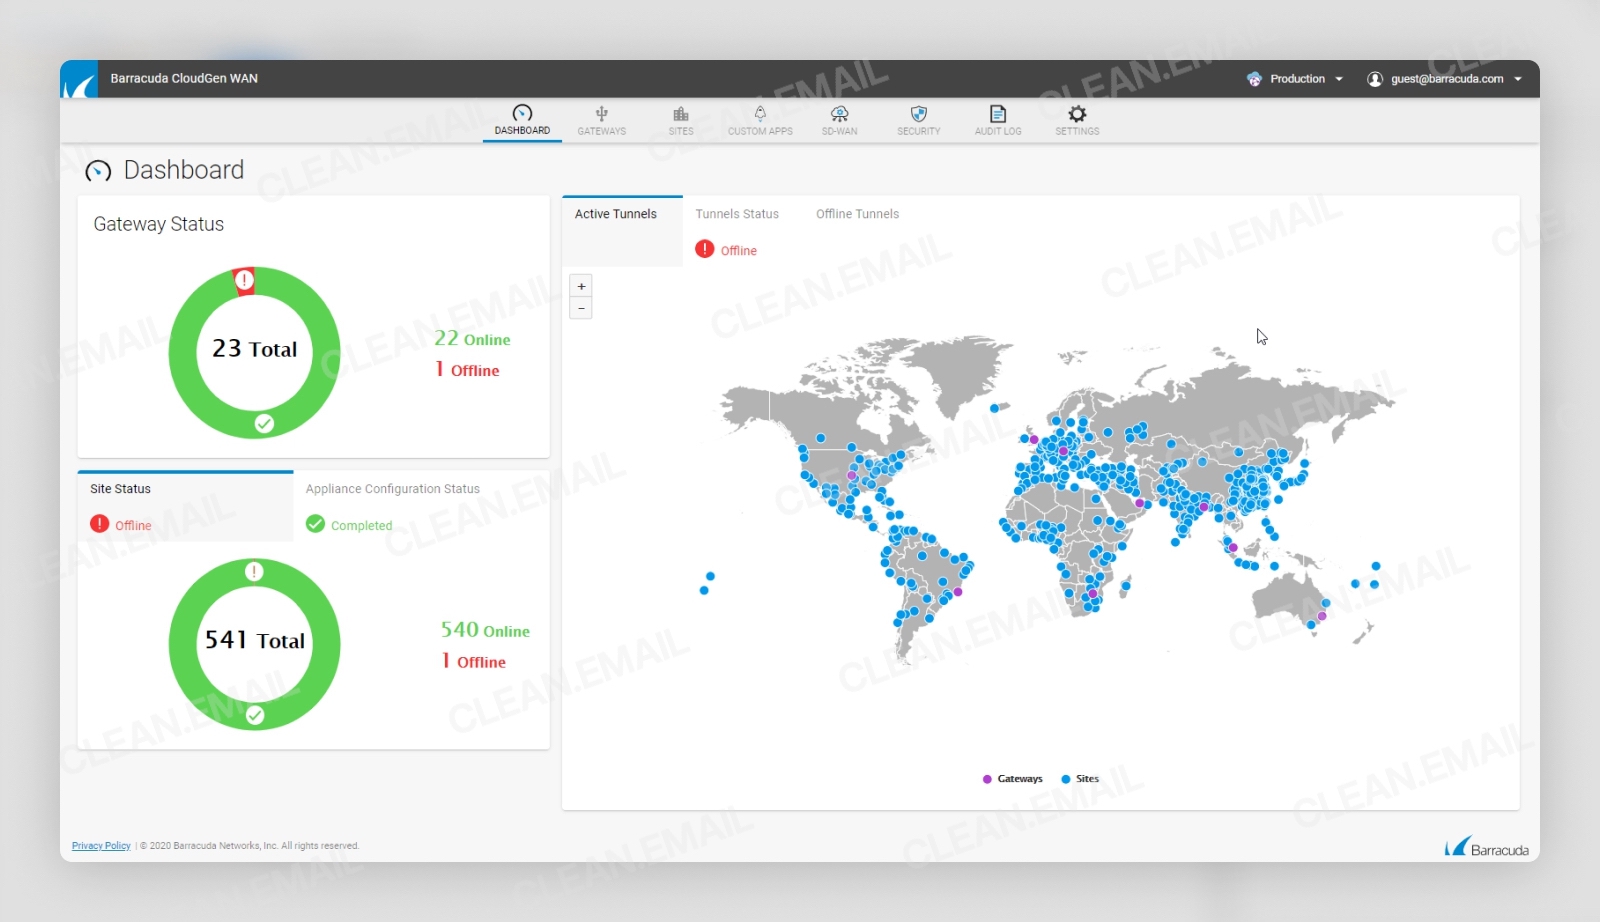Image resolution: width=1600 pixels, height=922 pixels.
Task: Open the Production environment dropdown
Action: pyautogui.click(x=1296, y=78)
